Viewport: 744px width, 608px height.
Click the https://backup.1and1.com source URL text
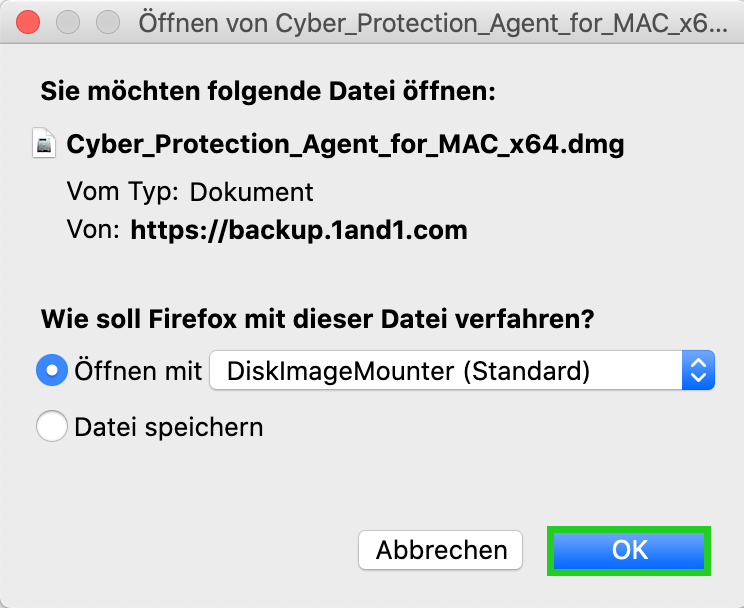[299, 231]
